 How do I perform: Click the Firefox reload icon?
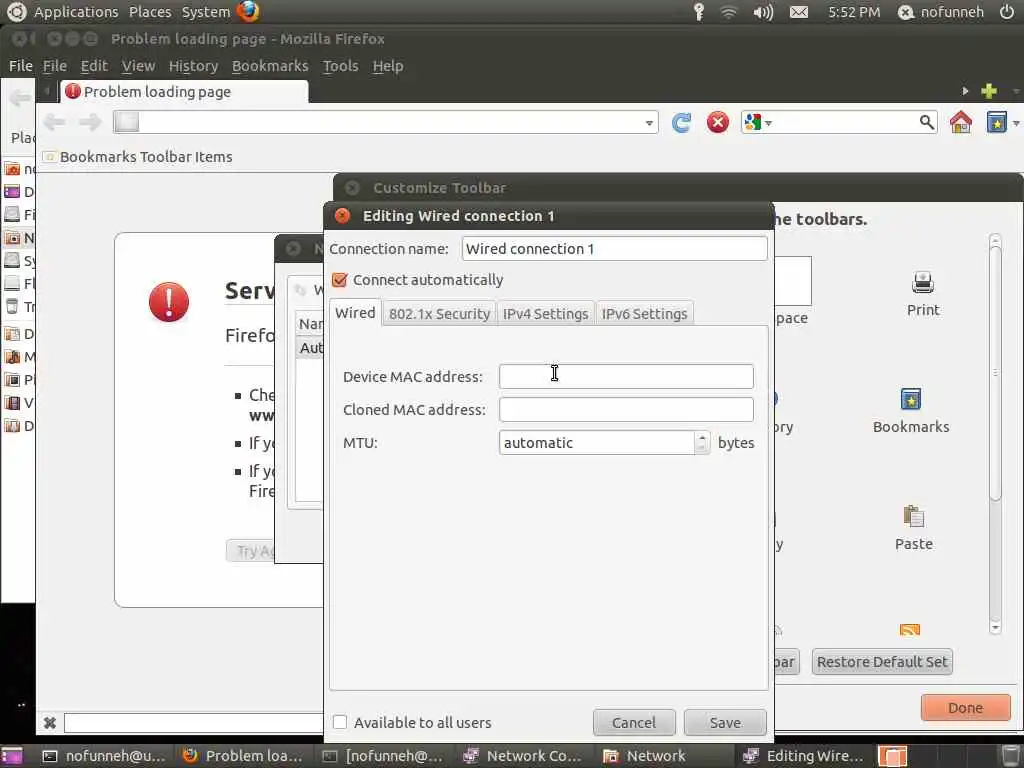[x=681, y=122]
